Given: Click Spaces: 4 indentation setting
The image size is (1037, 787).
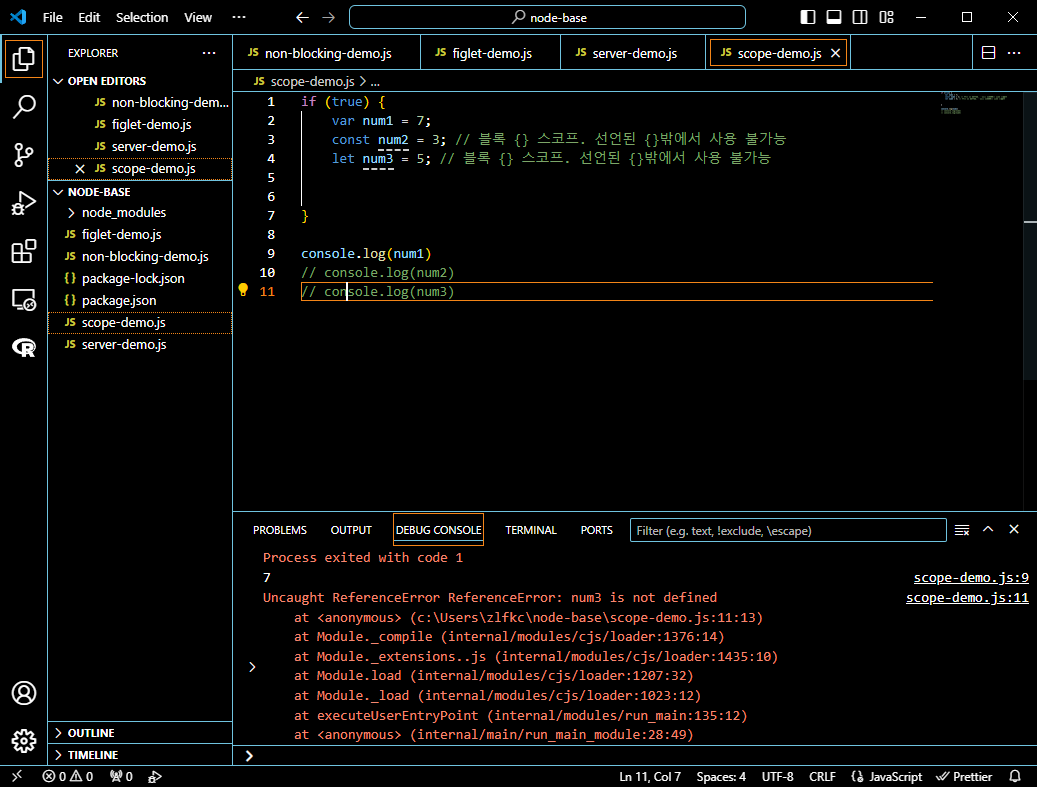Looking at the screenshot, I should [x=721, y=776].
